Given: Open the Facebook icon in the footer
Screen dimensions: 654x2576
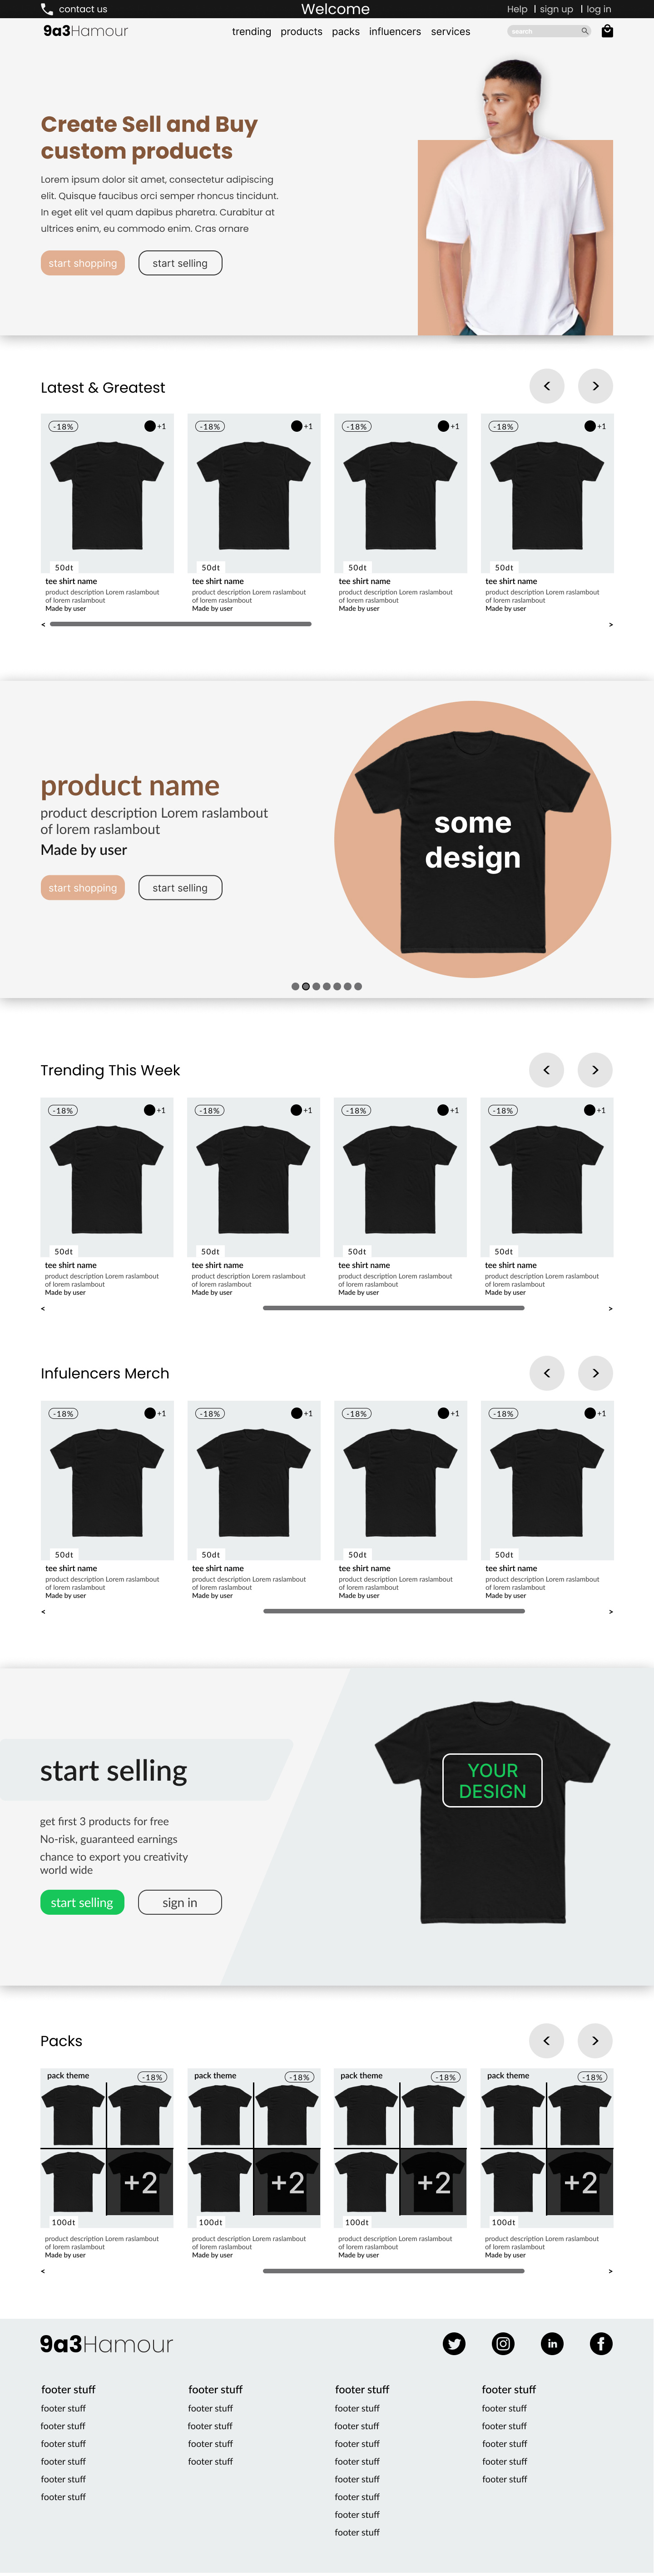Looking at the screenshot, I should click(x=601, y=2343).
